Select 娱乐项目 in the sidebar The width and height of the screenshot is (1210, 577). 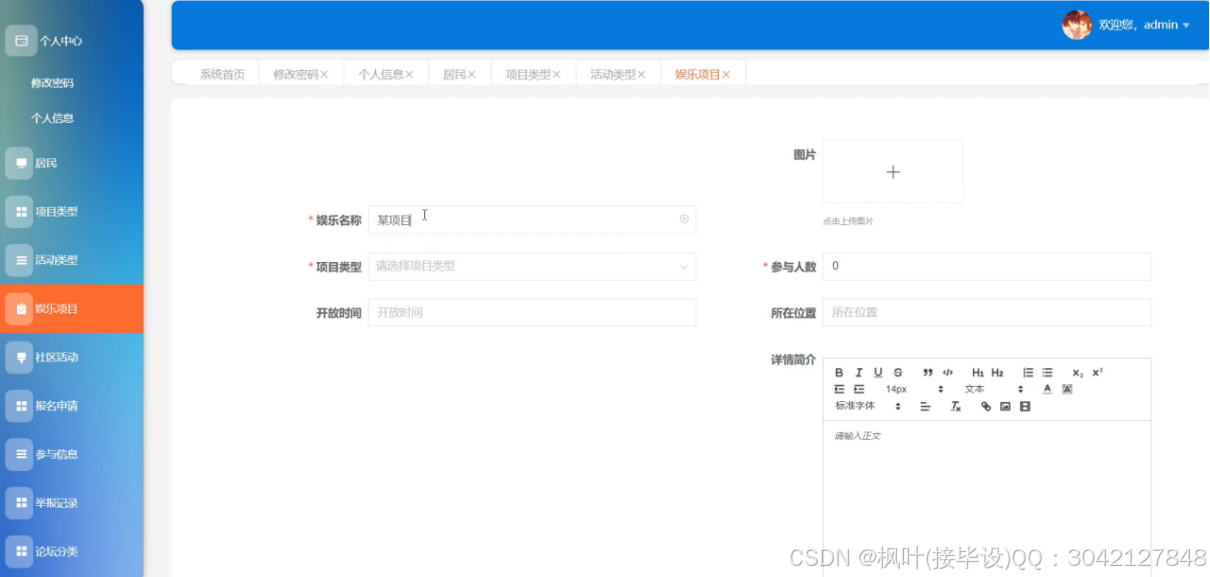point(71,309)
